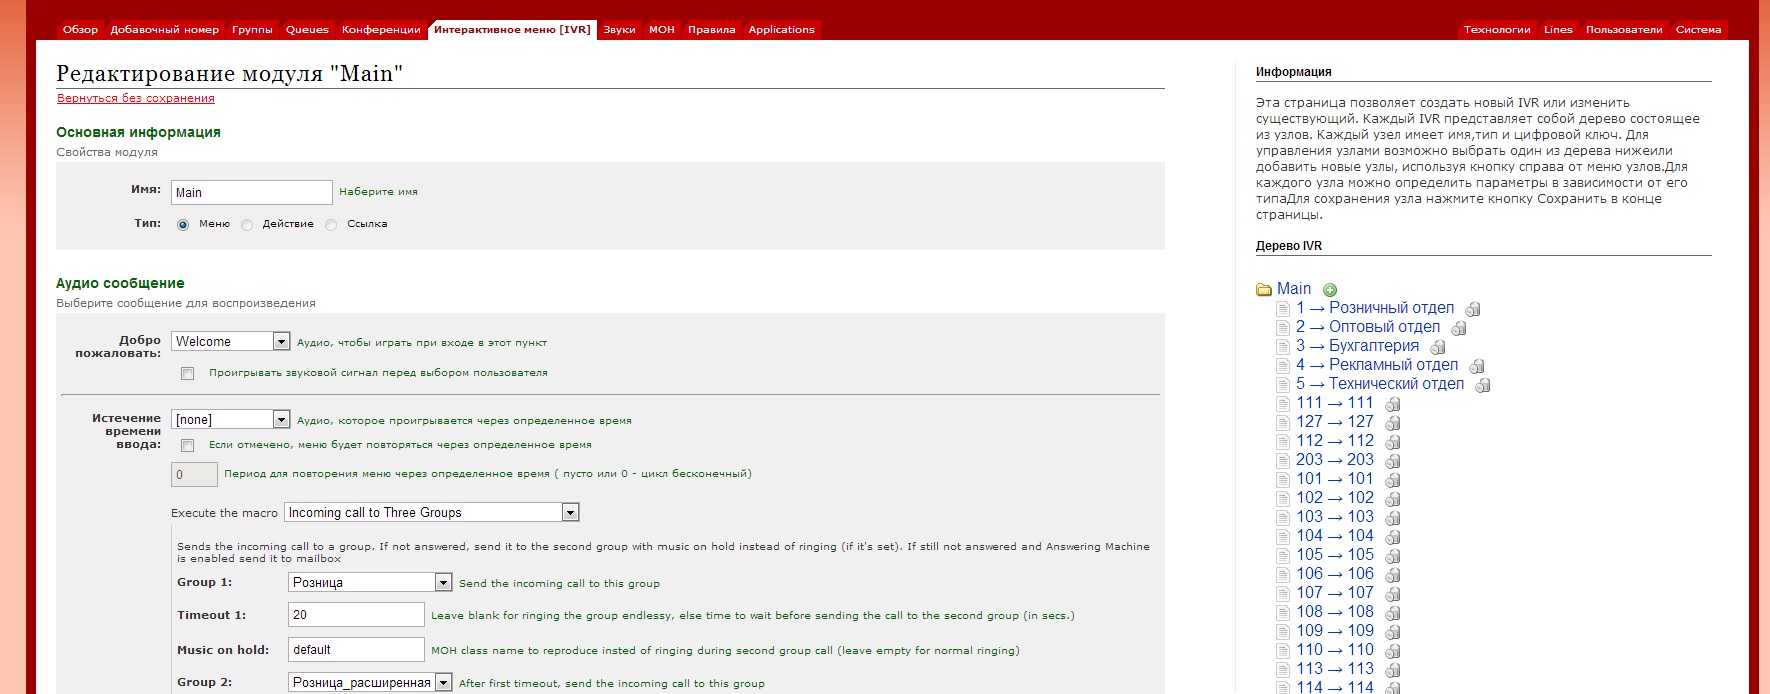
Task: Click trash icon beside Рекламный отдел
Action: [x=1476, y=366]
